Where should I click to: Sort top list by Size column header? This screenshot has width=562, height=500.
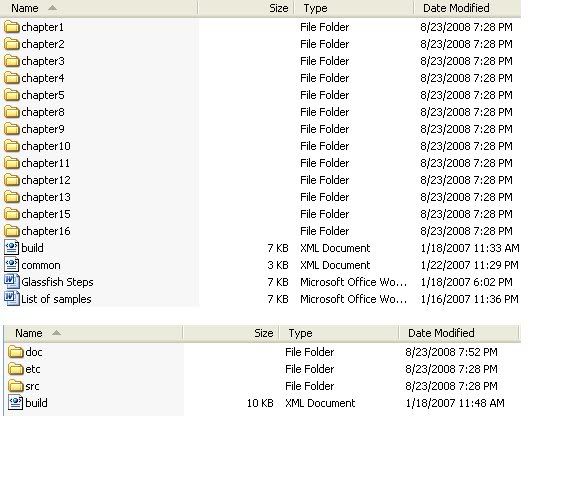[246, 8]
